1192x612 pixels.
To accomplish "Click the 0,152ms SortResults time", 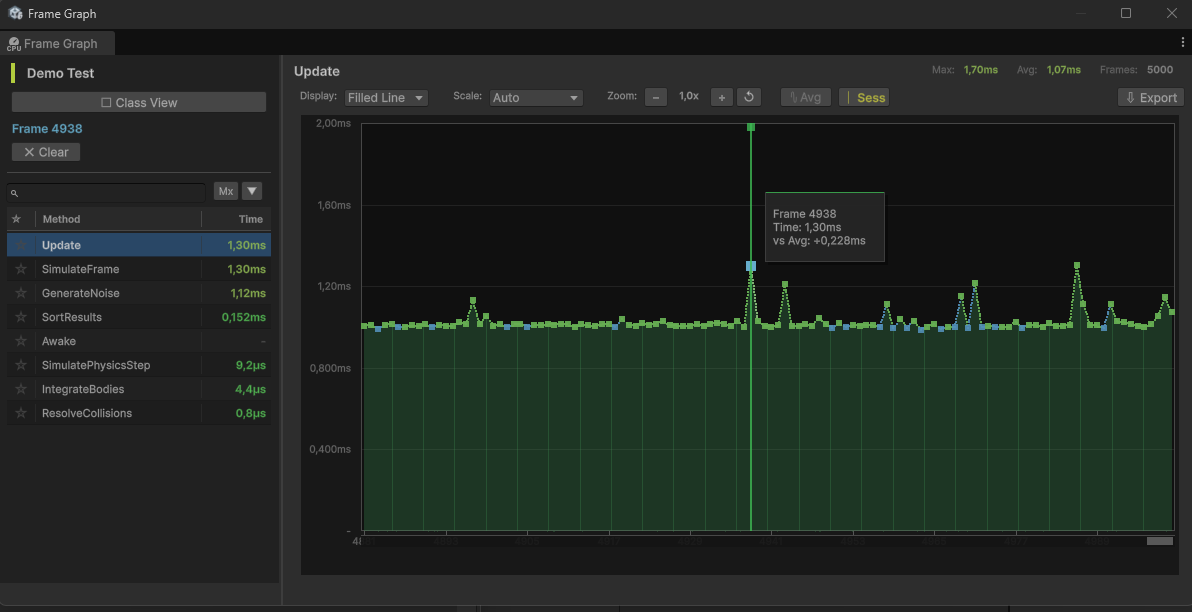I will click(244, 317).
